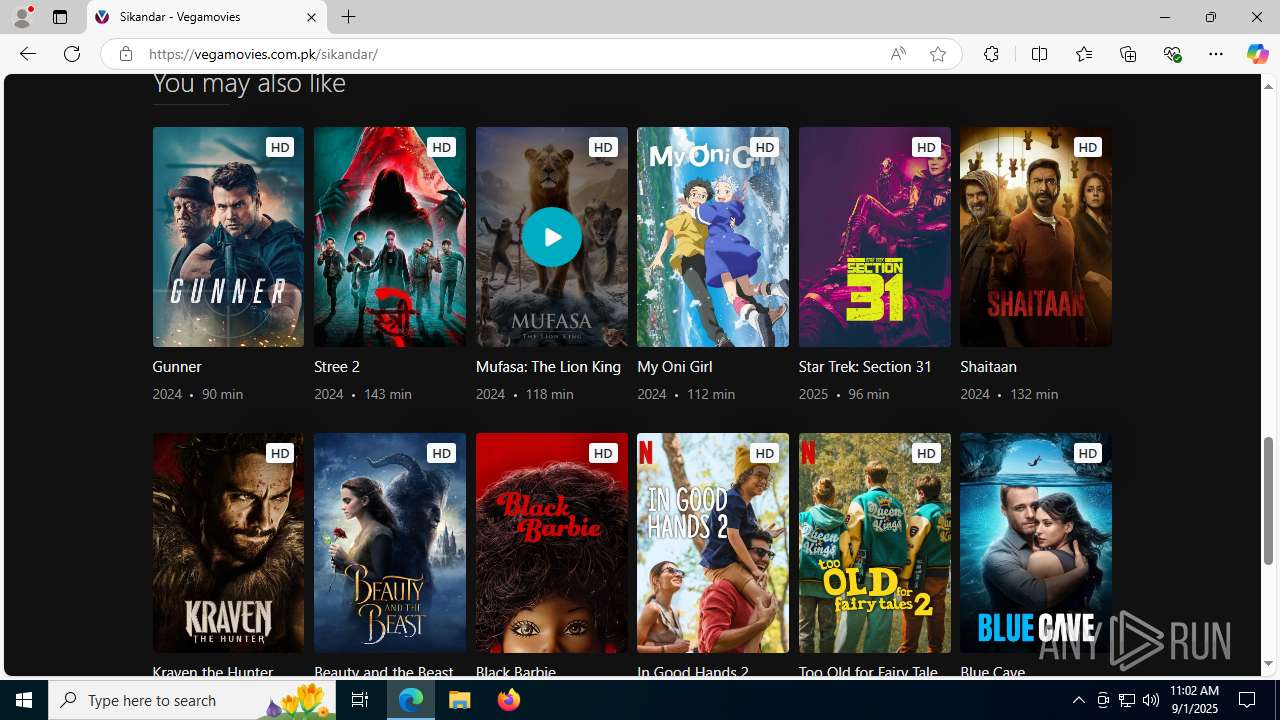
Task: Open File Explorer from taskbar
Action: (460, 700)
